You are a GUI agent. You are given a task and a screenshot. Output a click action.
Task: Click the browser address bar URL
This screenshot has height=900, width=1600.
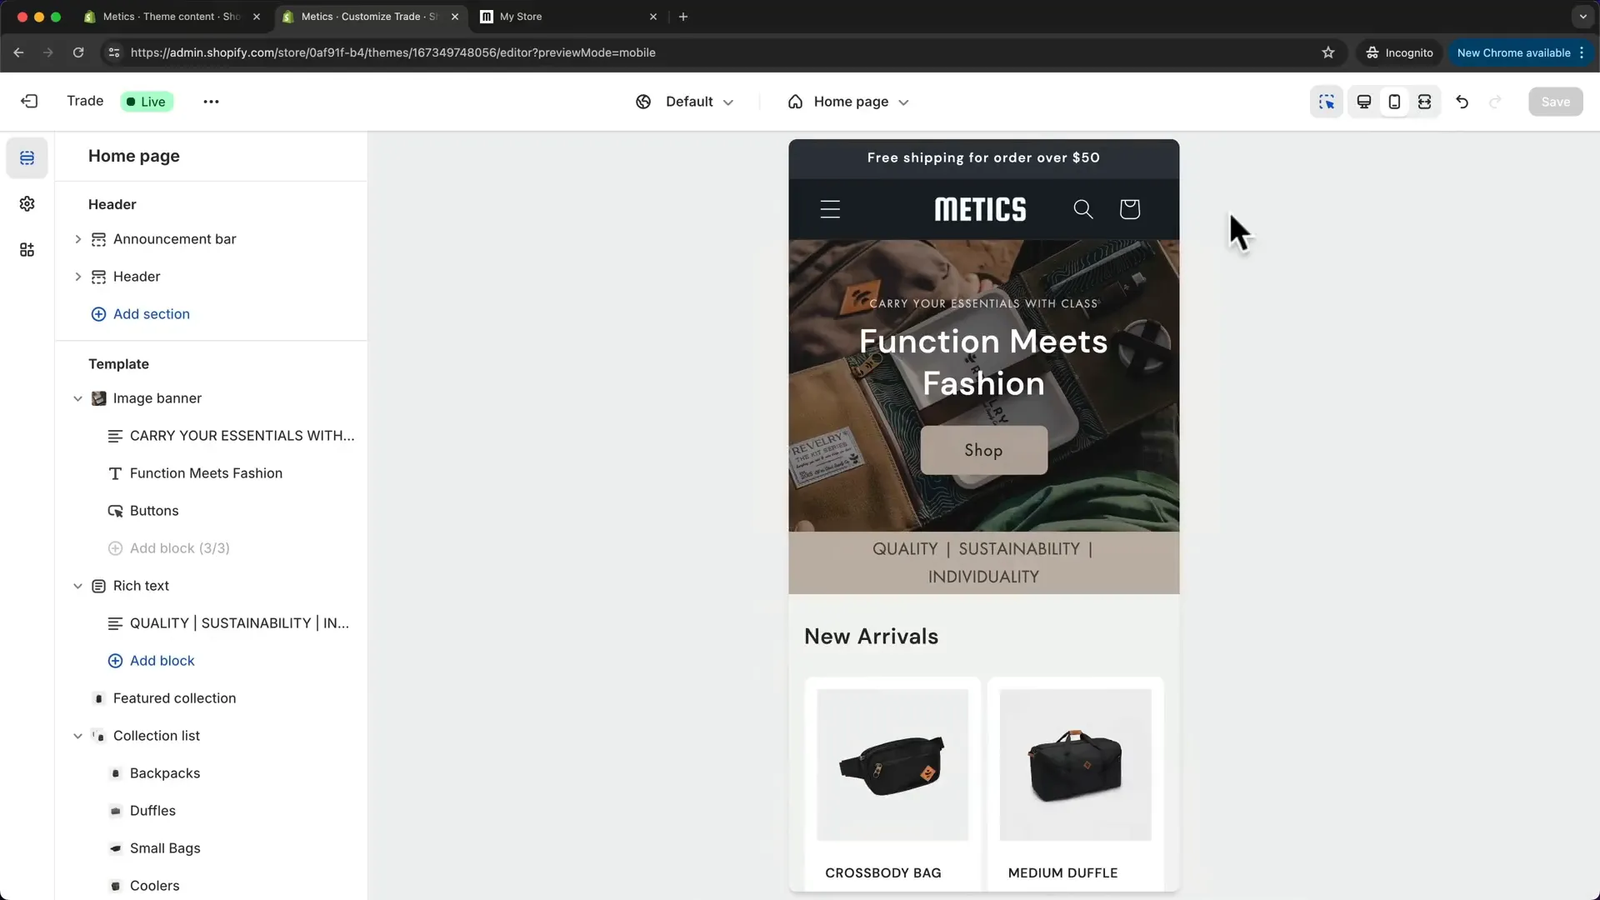click(393, 53)
